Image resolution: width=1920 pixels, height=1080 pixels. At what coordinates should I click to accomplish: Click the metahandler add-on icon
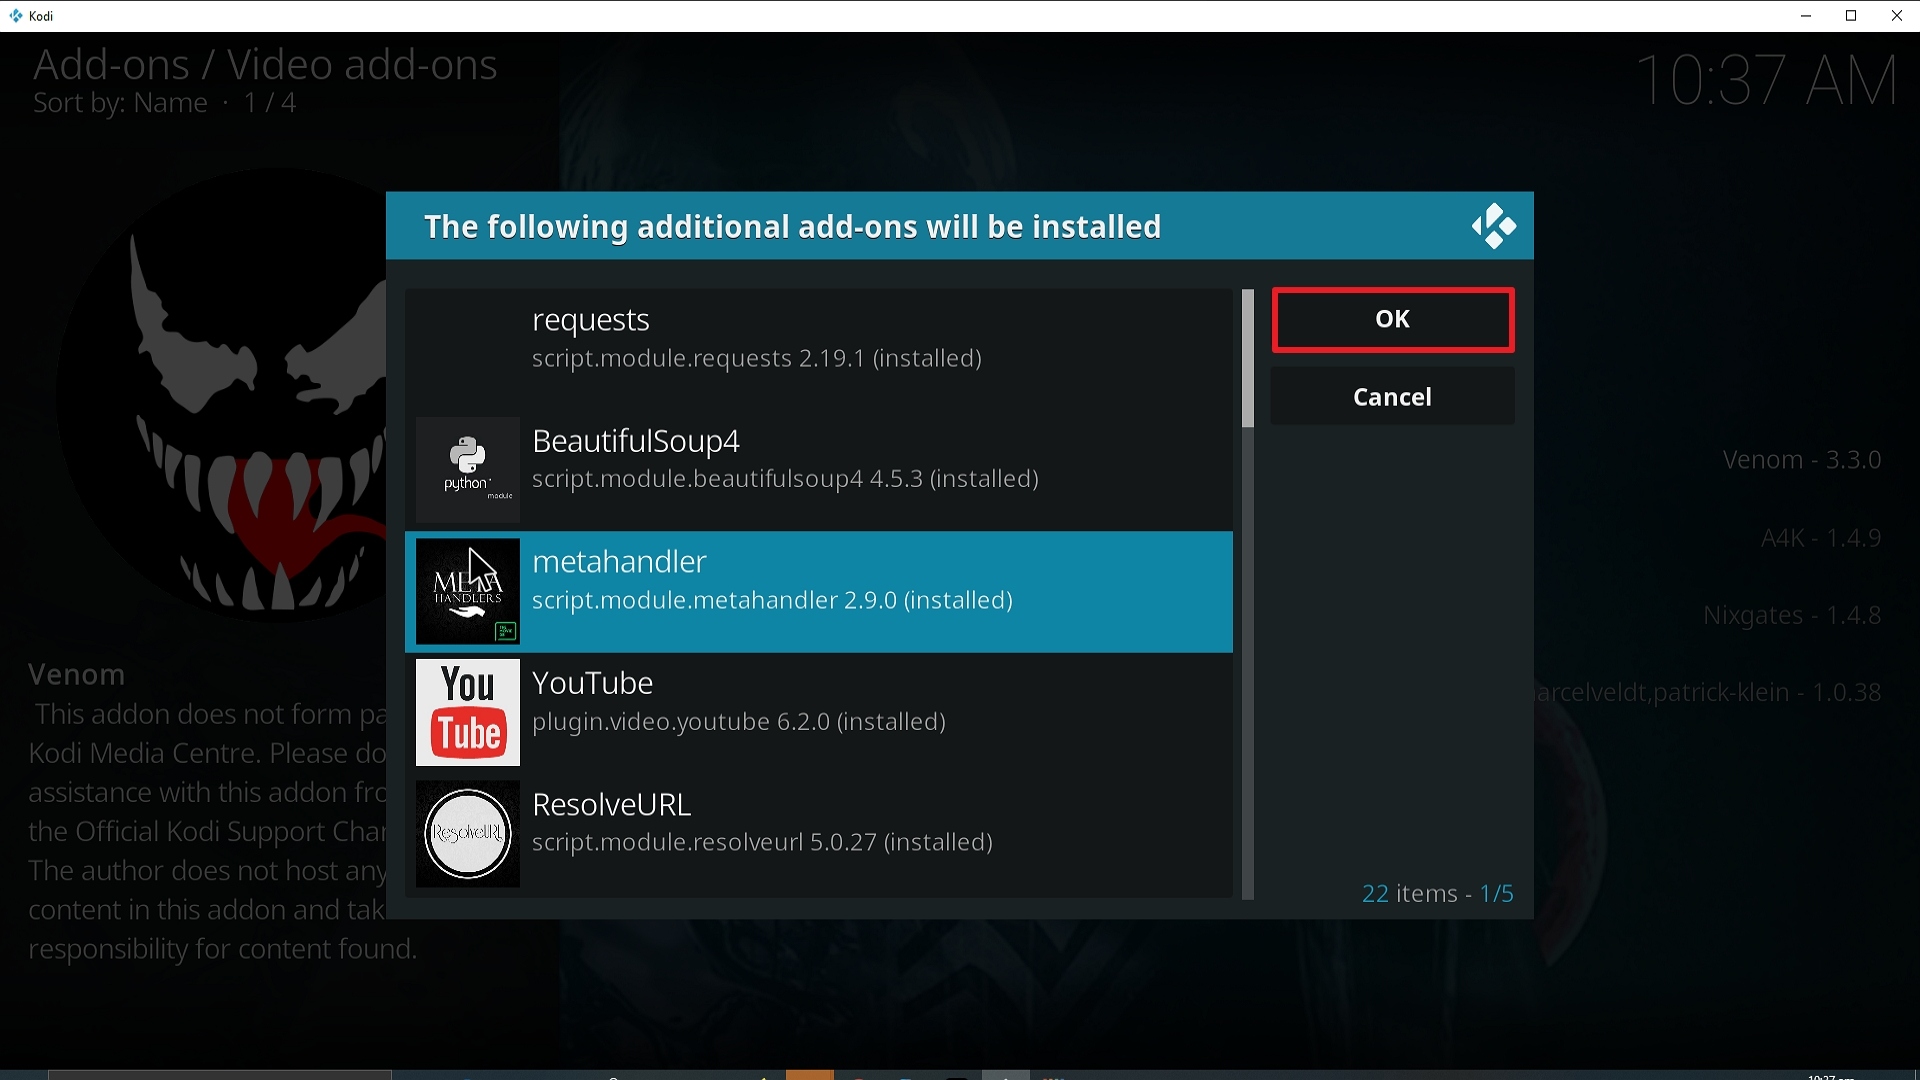click(467, 591)
